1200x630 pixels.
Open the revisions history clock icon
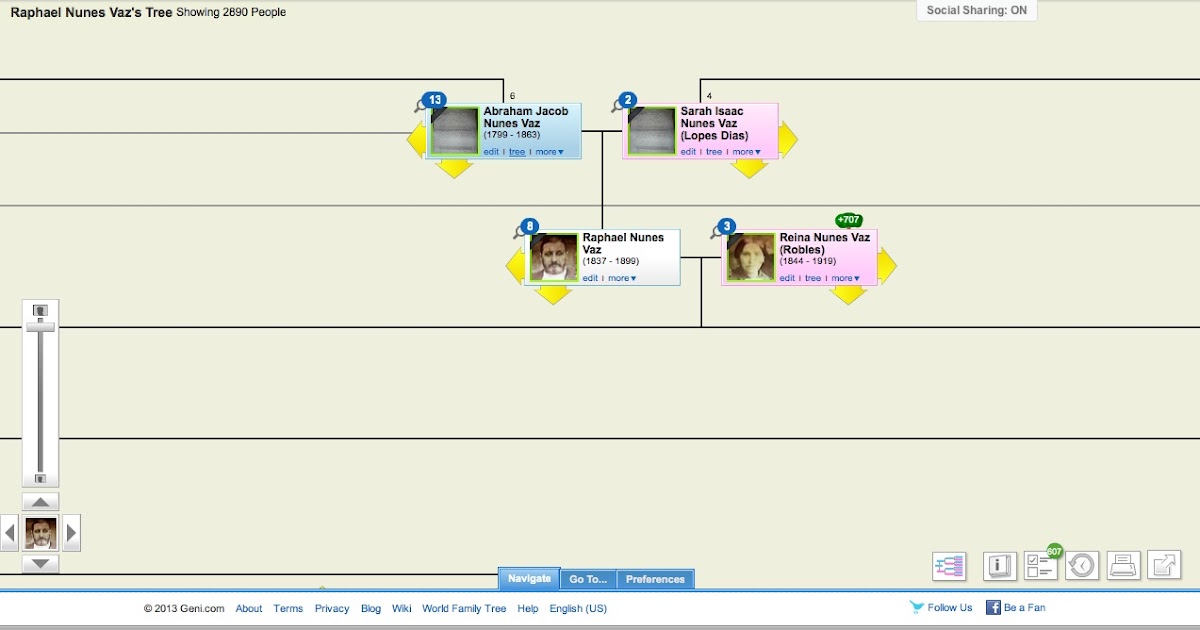coord(1081,565)
